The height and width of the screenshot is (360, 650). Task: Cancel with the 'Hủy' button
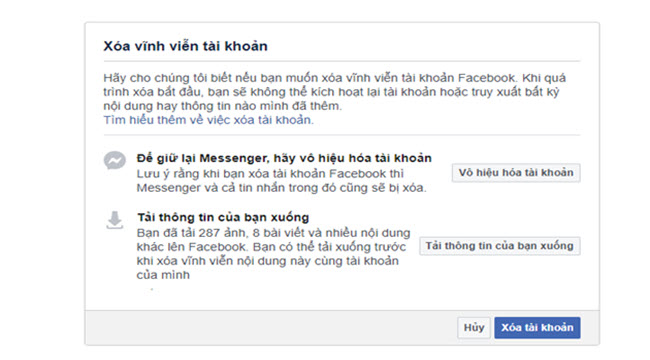pos(474,328)
